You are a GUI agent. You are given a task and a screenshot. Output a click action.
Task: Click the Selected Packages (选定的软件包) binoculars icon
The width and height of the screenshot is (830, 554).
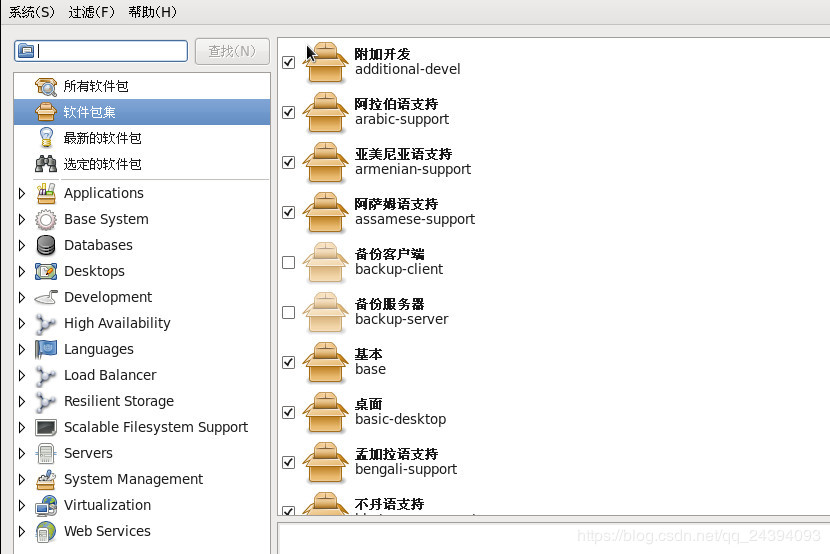click(46, 164)
